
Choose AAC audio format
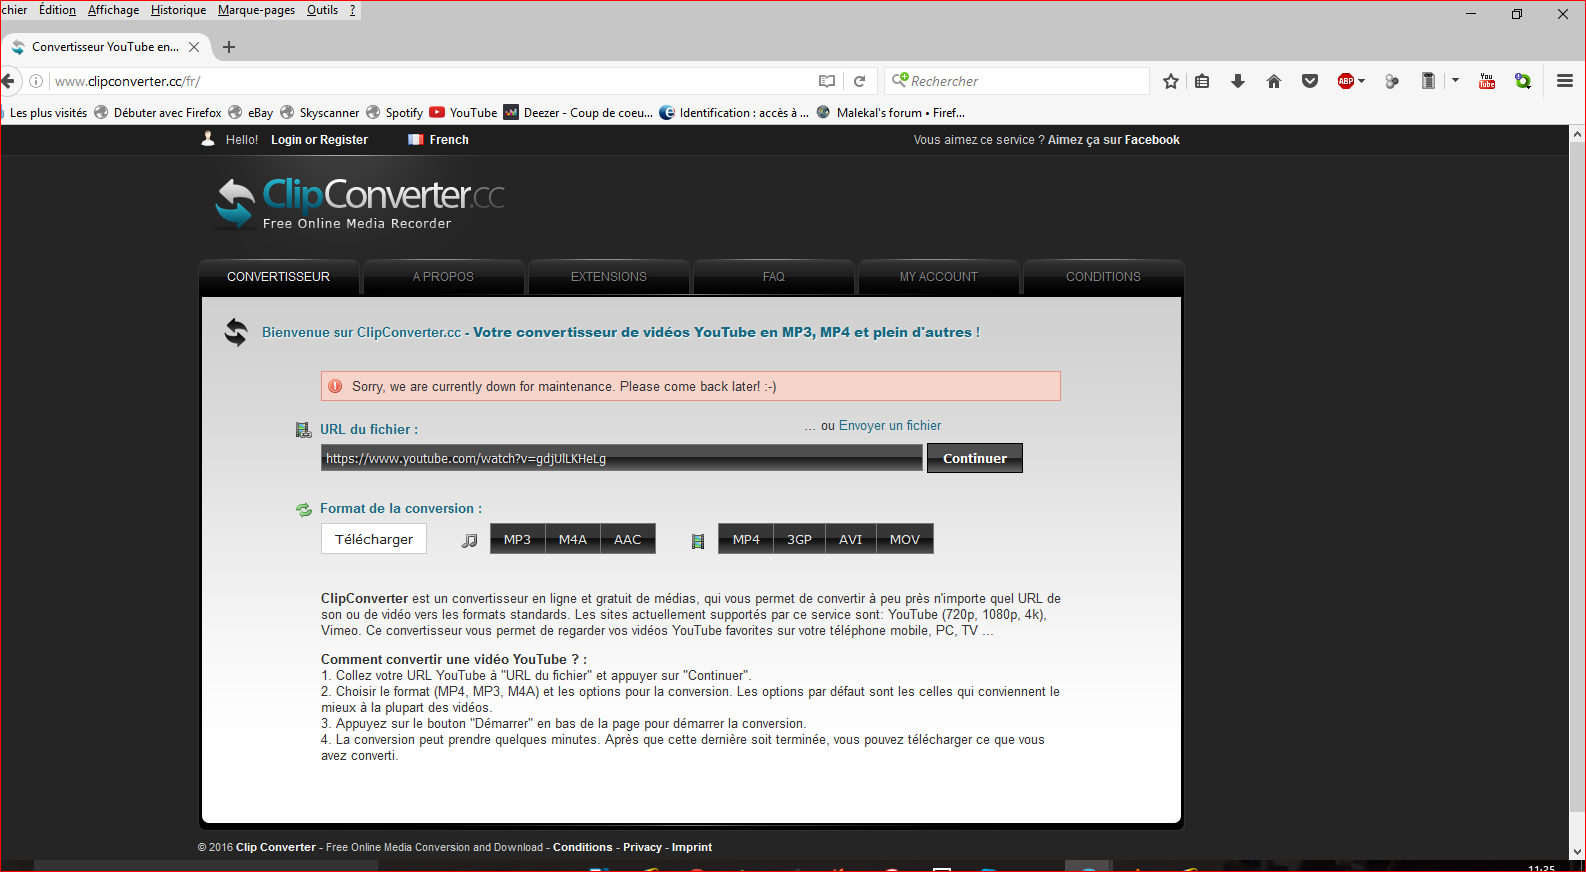(628, 539)
